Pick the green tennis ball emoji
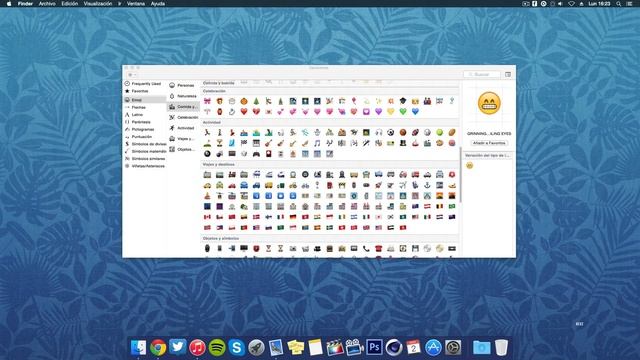The image size is (640, 360). [440, 132]
